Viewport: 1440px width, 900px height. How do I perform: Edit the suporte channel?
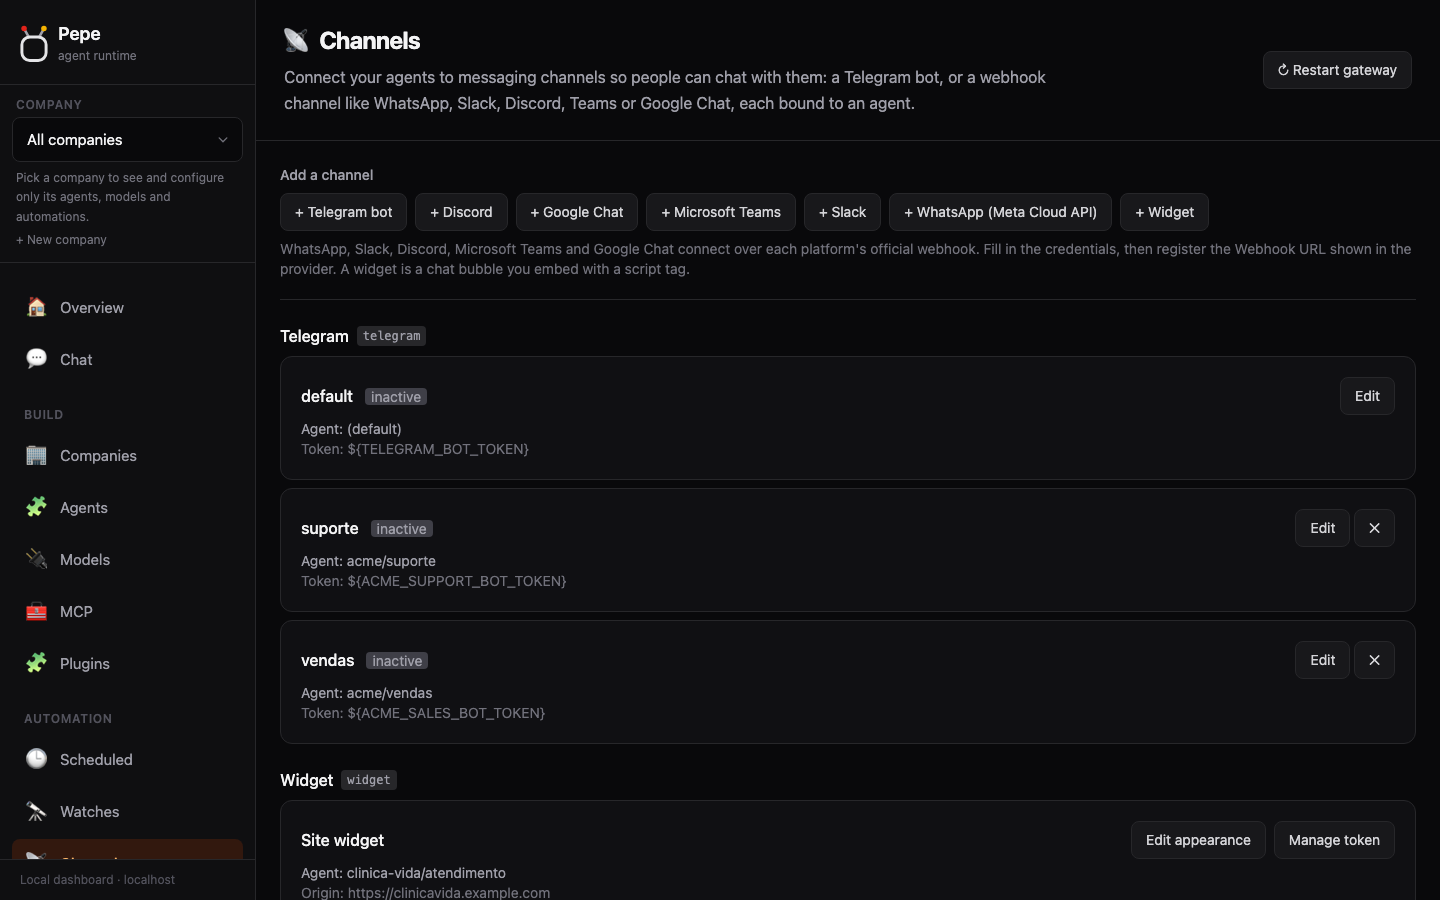coord(1322,528)
